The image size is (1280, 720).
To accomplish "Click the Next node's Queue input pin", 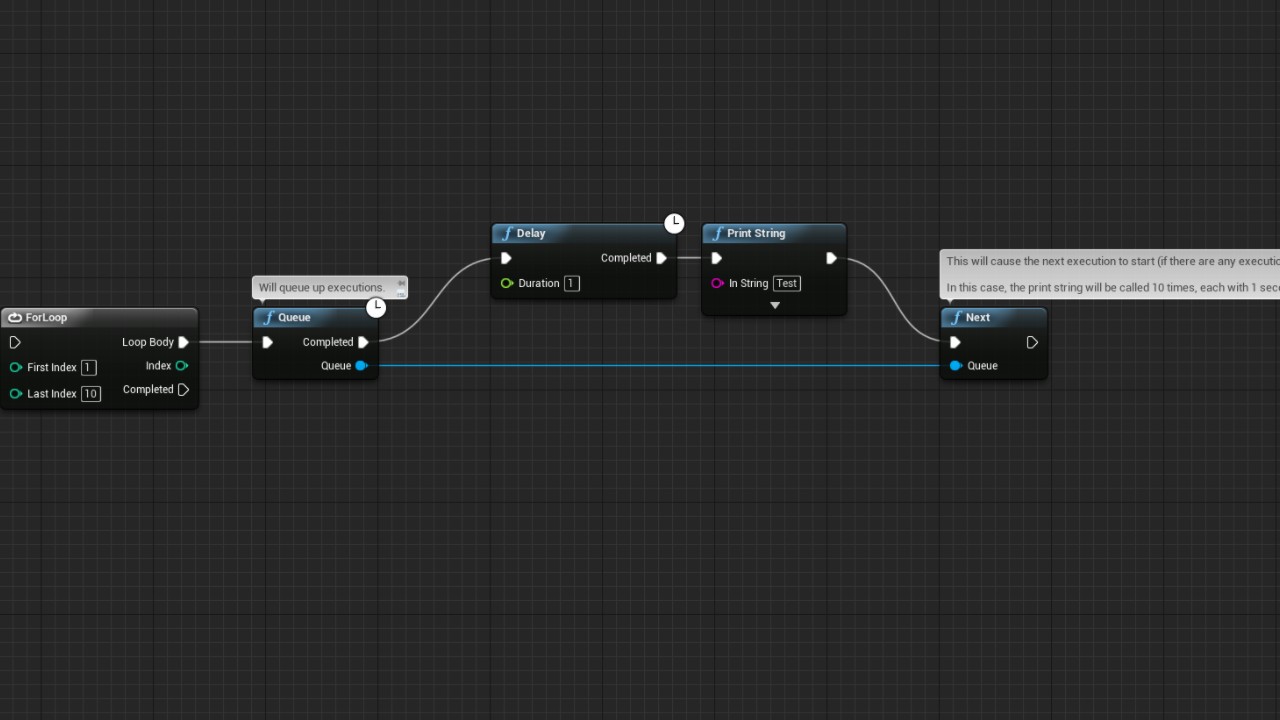I will click(x=955, y=366).
